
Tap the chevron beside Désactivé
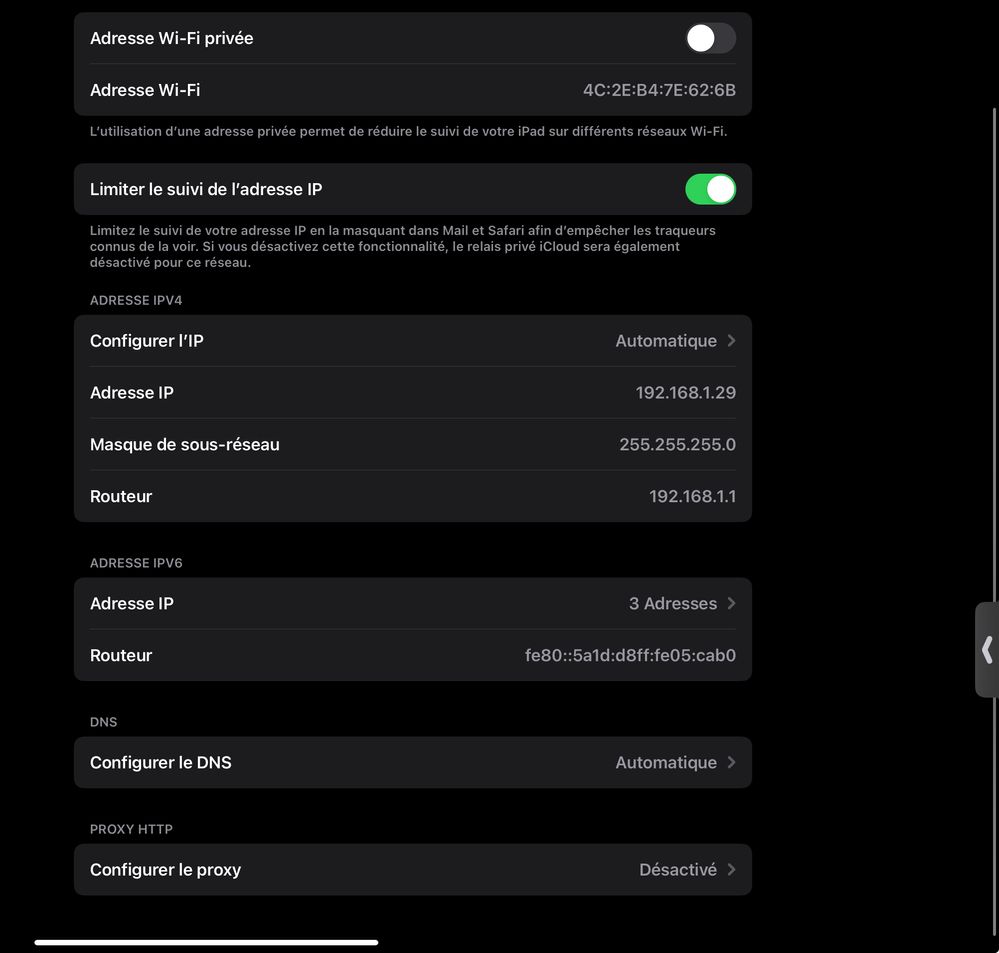coord(732,870)
